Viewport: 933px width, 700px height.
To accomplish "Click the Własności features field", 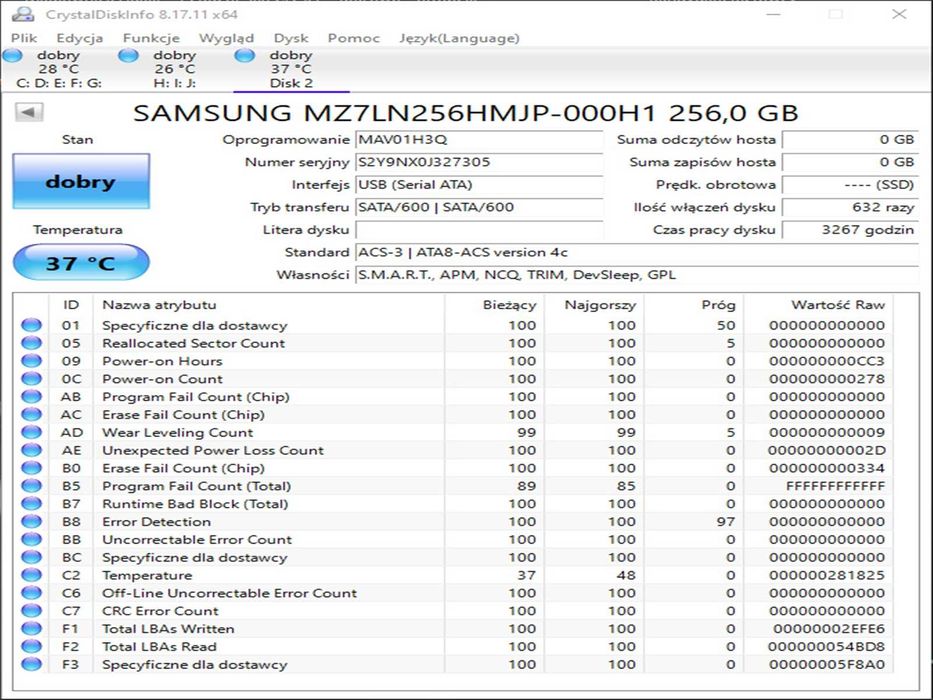I will coord(637,275).
